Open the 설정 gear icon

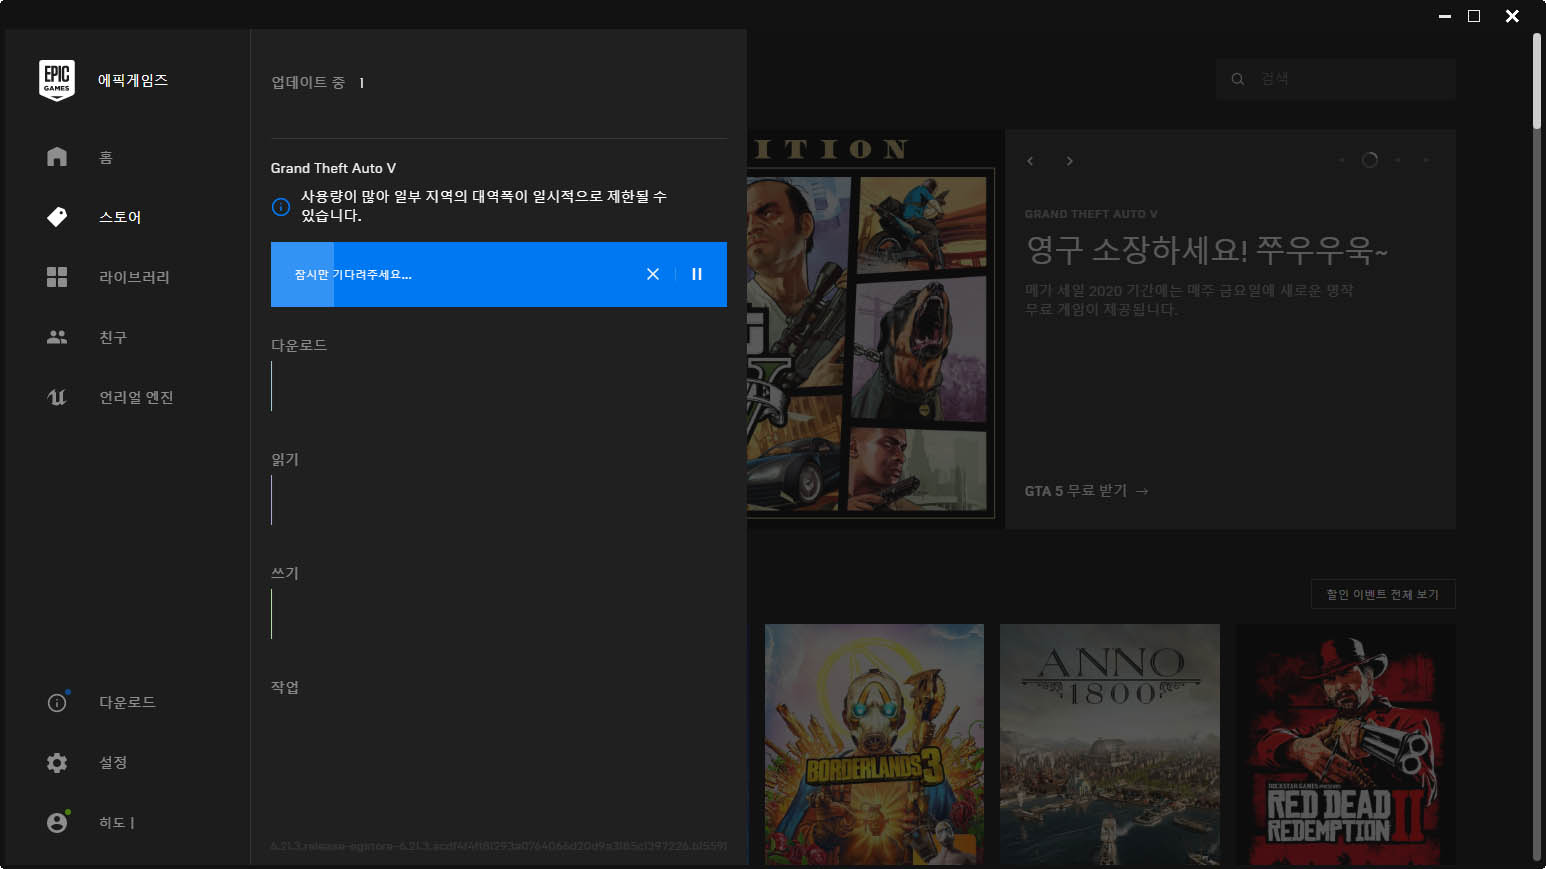tap(57, 762)
